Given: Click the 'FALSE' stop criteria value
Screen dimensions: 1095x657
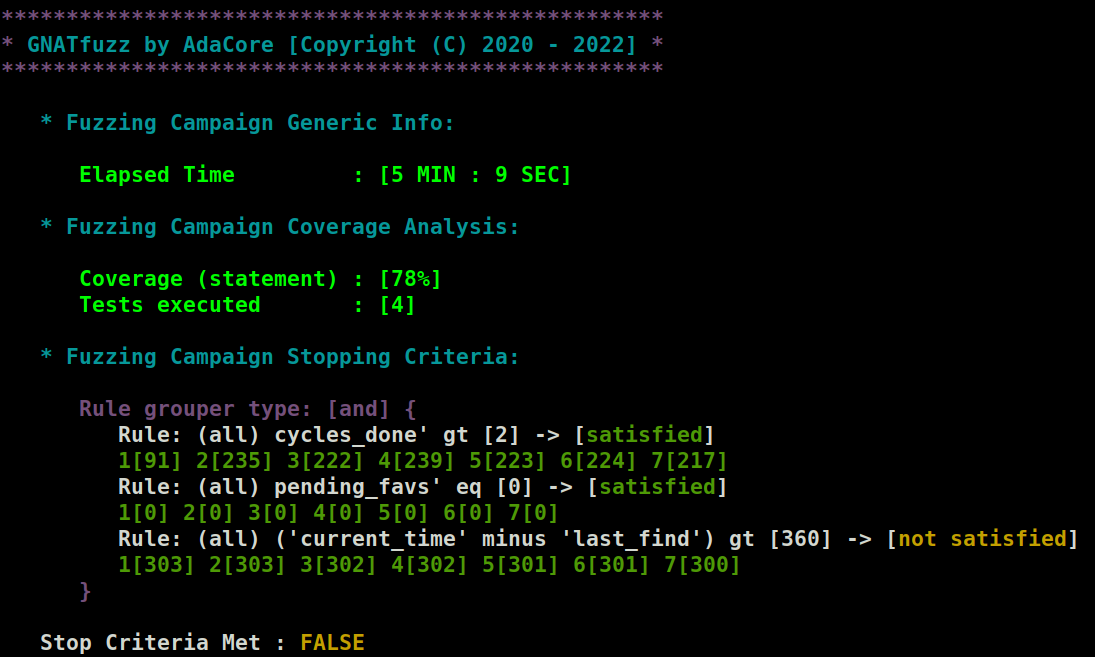Looking at the screenshot, I should (332, 642).
